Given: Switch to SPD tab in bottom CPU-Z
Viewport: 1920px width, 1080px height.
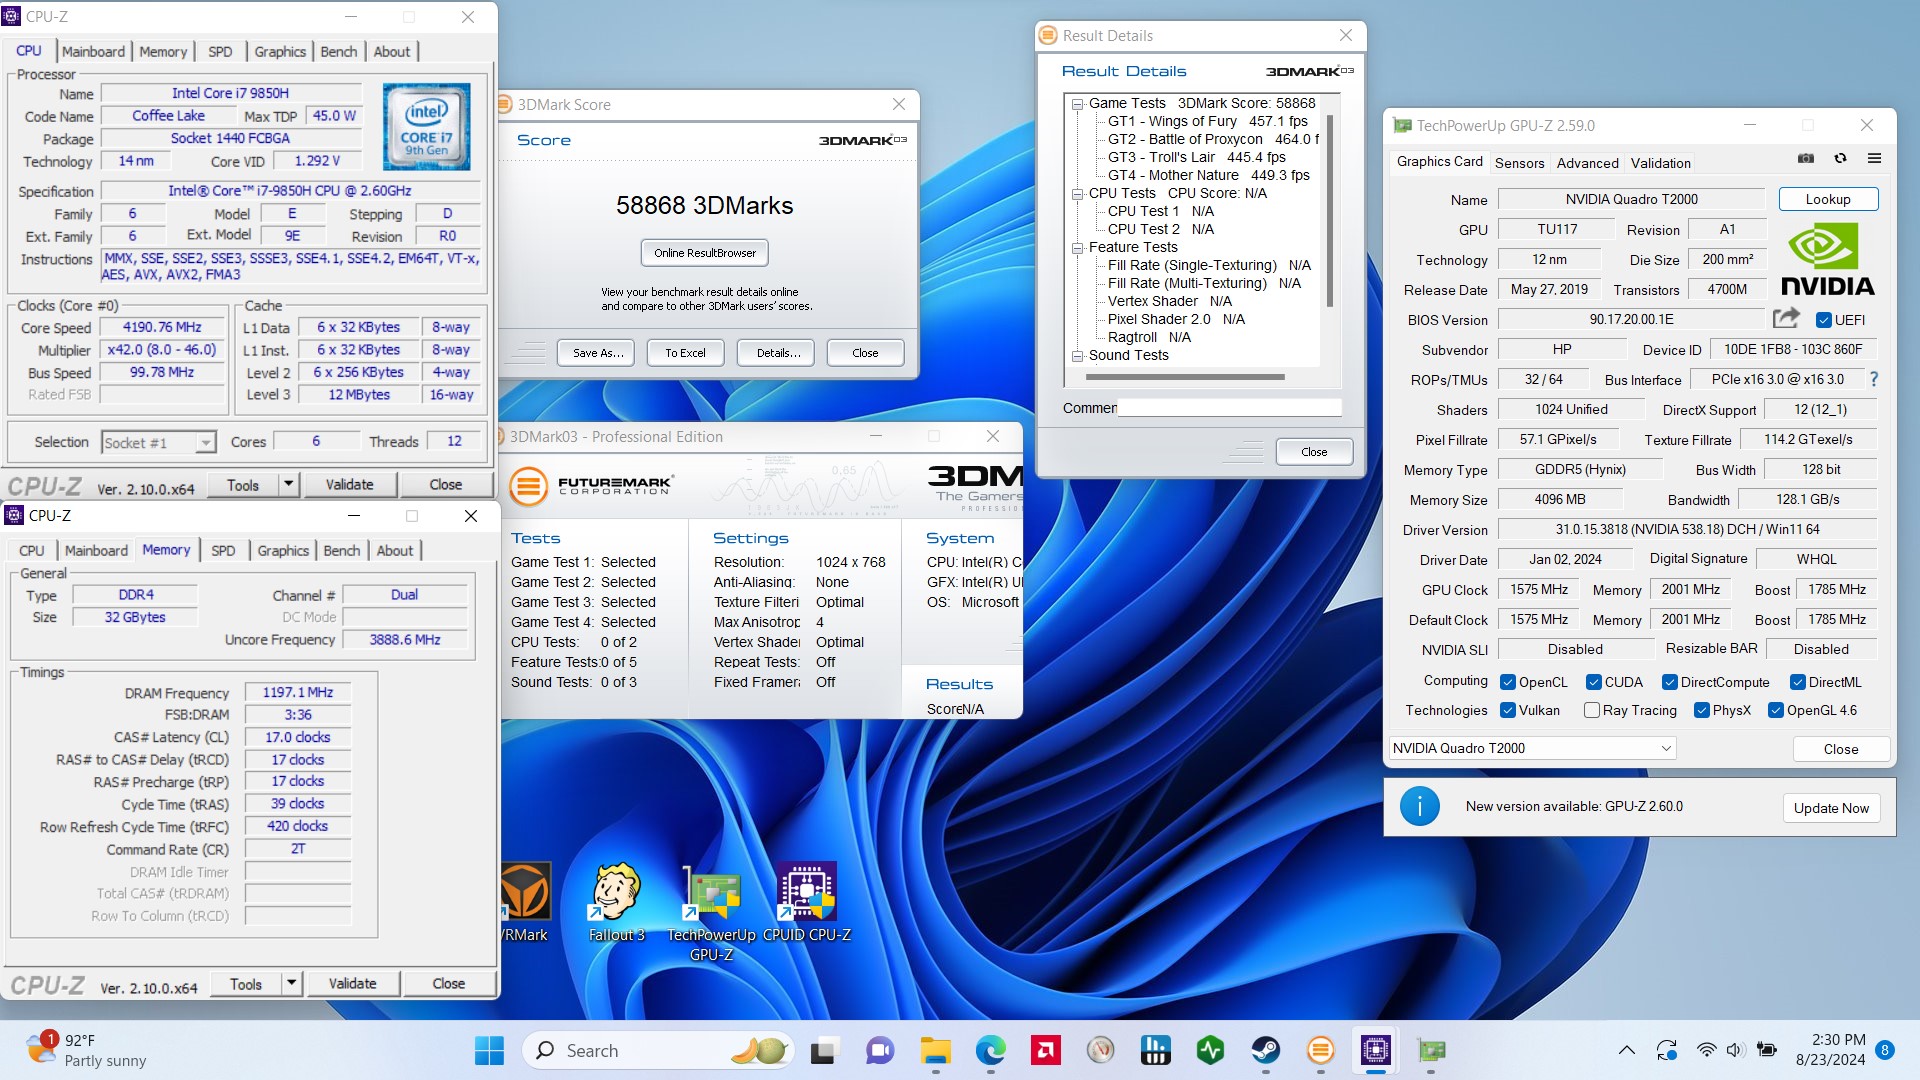Looking at the screenshot, I should click(223, 550).
